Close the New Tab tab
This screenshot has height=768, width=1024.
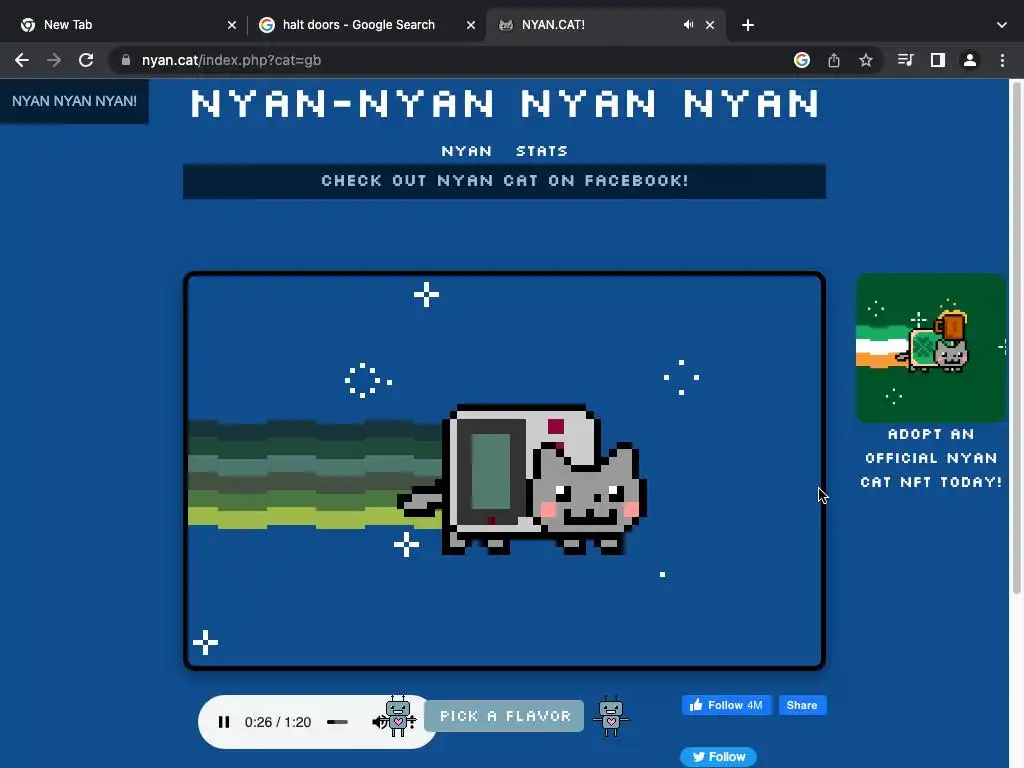pyautogui.click(x=232, y=25)
